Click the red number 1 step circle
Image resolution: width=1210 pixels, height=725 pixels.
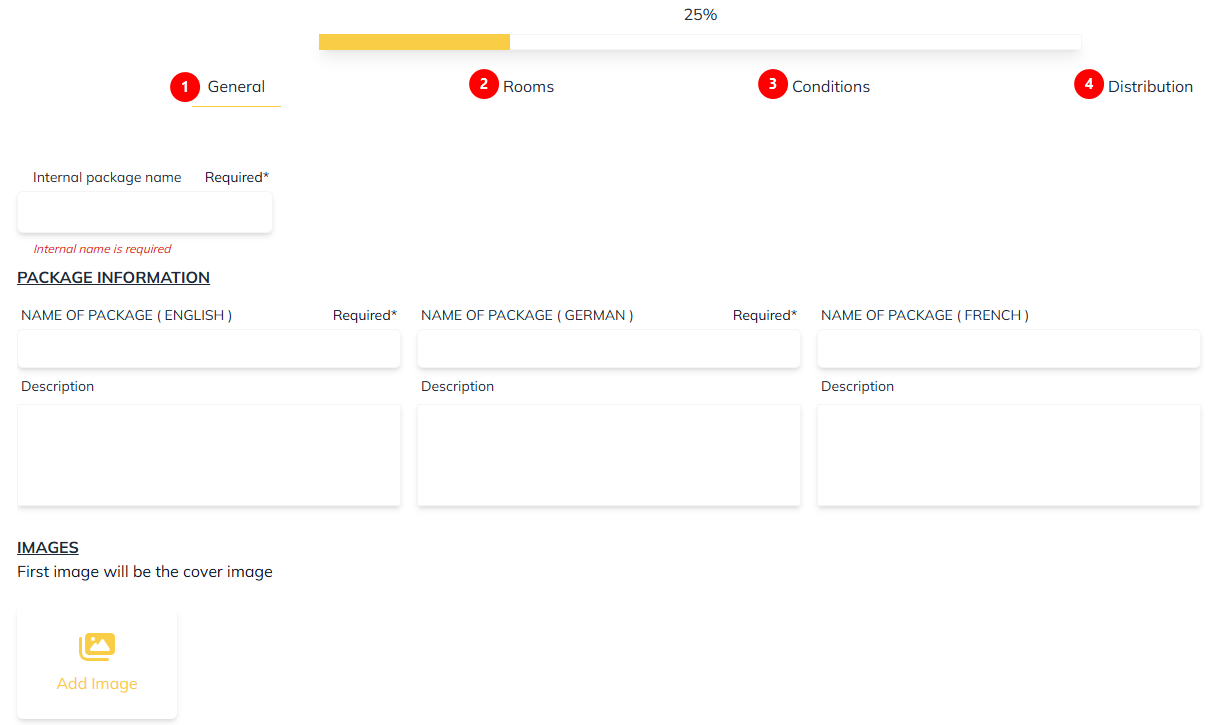(x=184, y=87)
